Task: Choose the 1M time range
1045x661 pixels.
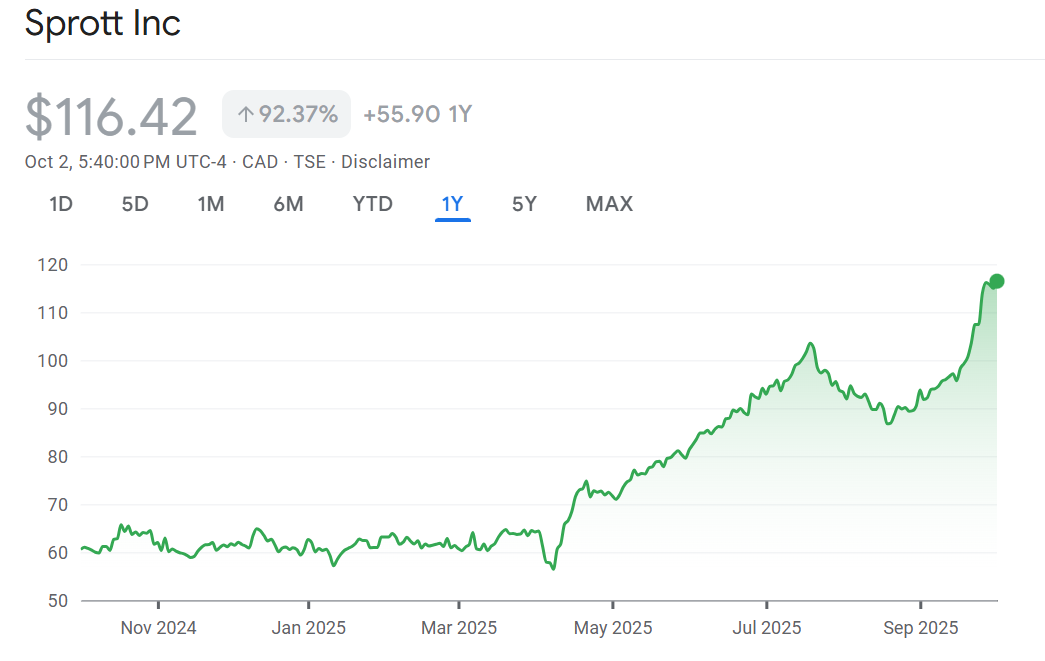Action: [x=210, y=204]
